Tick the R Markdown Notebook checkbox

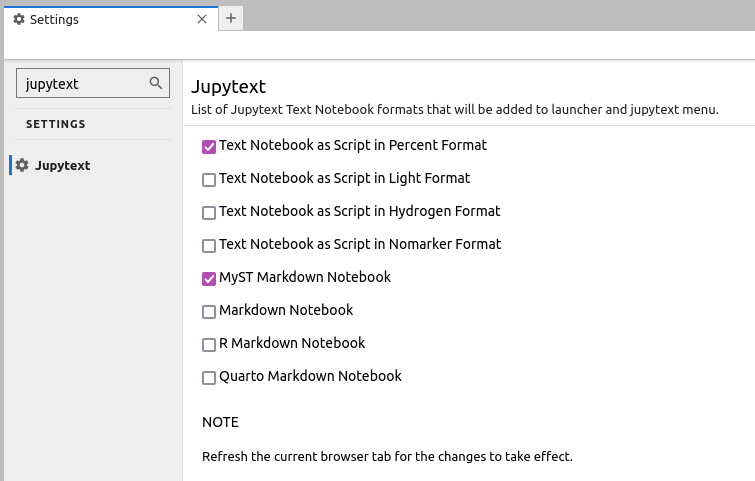click(208, 345)
